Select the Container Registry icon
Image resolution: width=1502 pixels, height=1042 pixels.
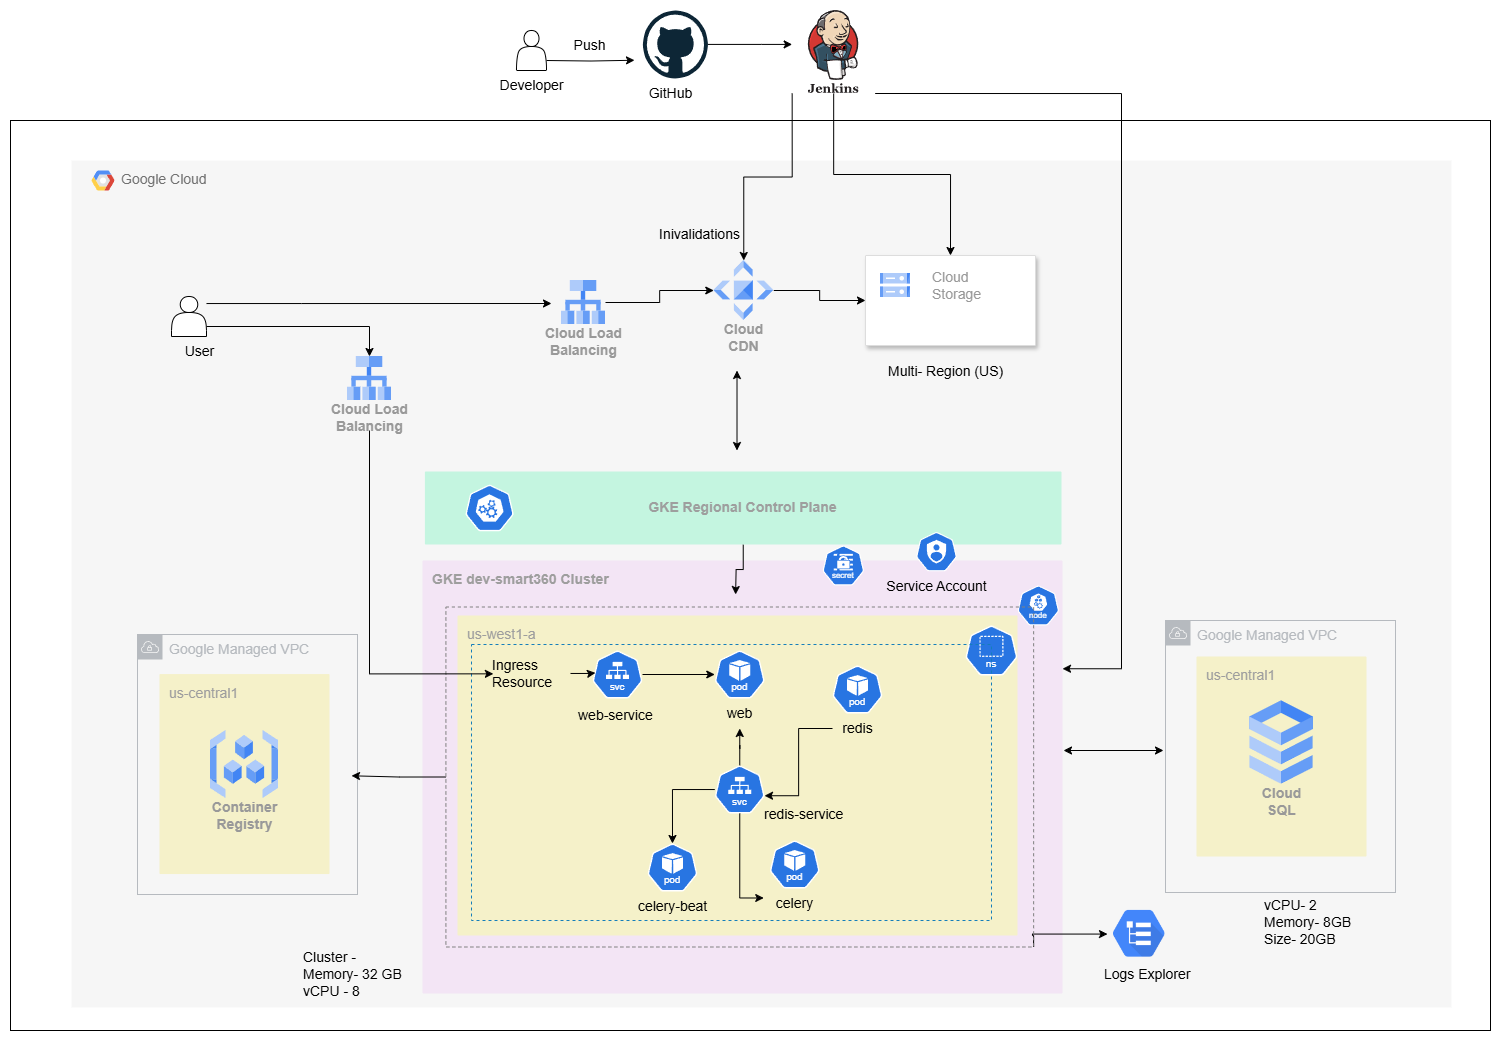(x=244, y=763)
